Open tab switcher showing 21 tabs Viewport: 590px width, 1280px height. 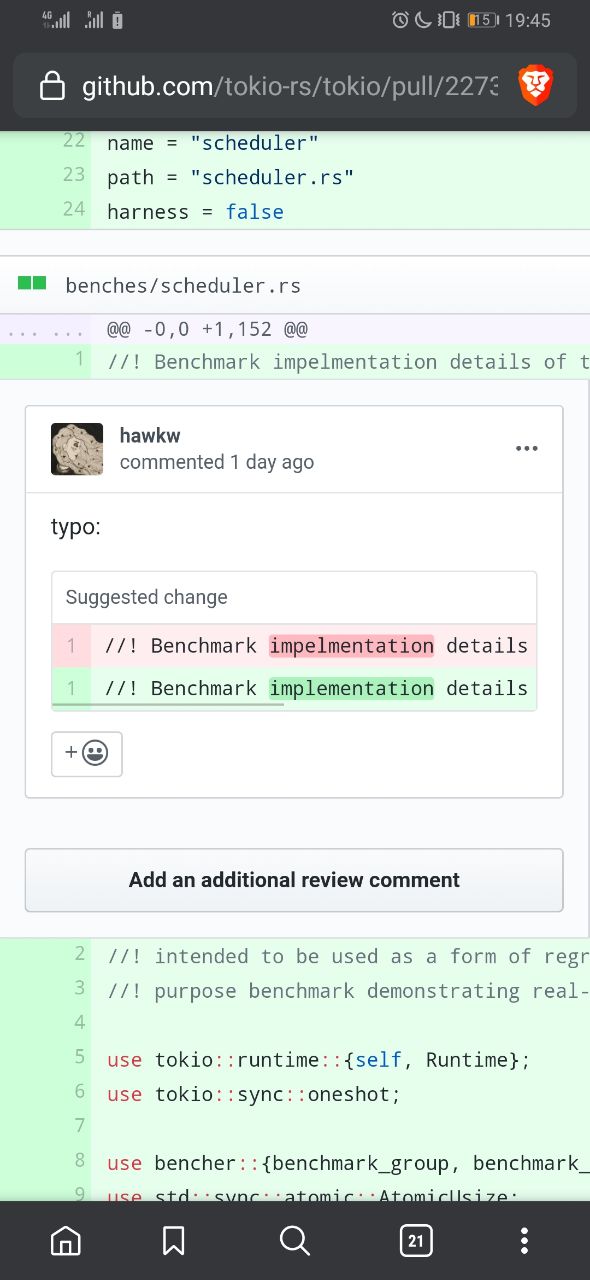coord(416,1241)
